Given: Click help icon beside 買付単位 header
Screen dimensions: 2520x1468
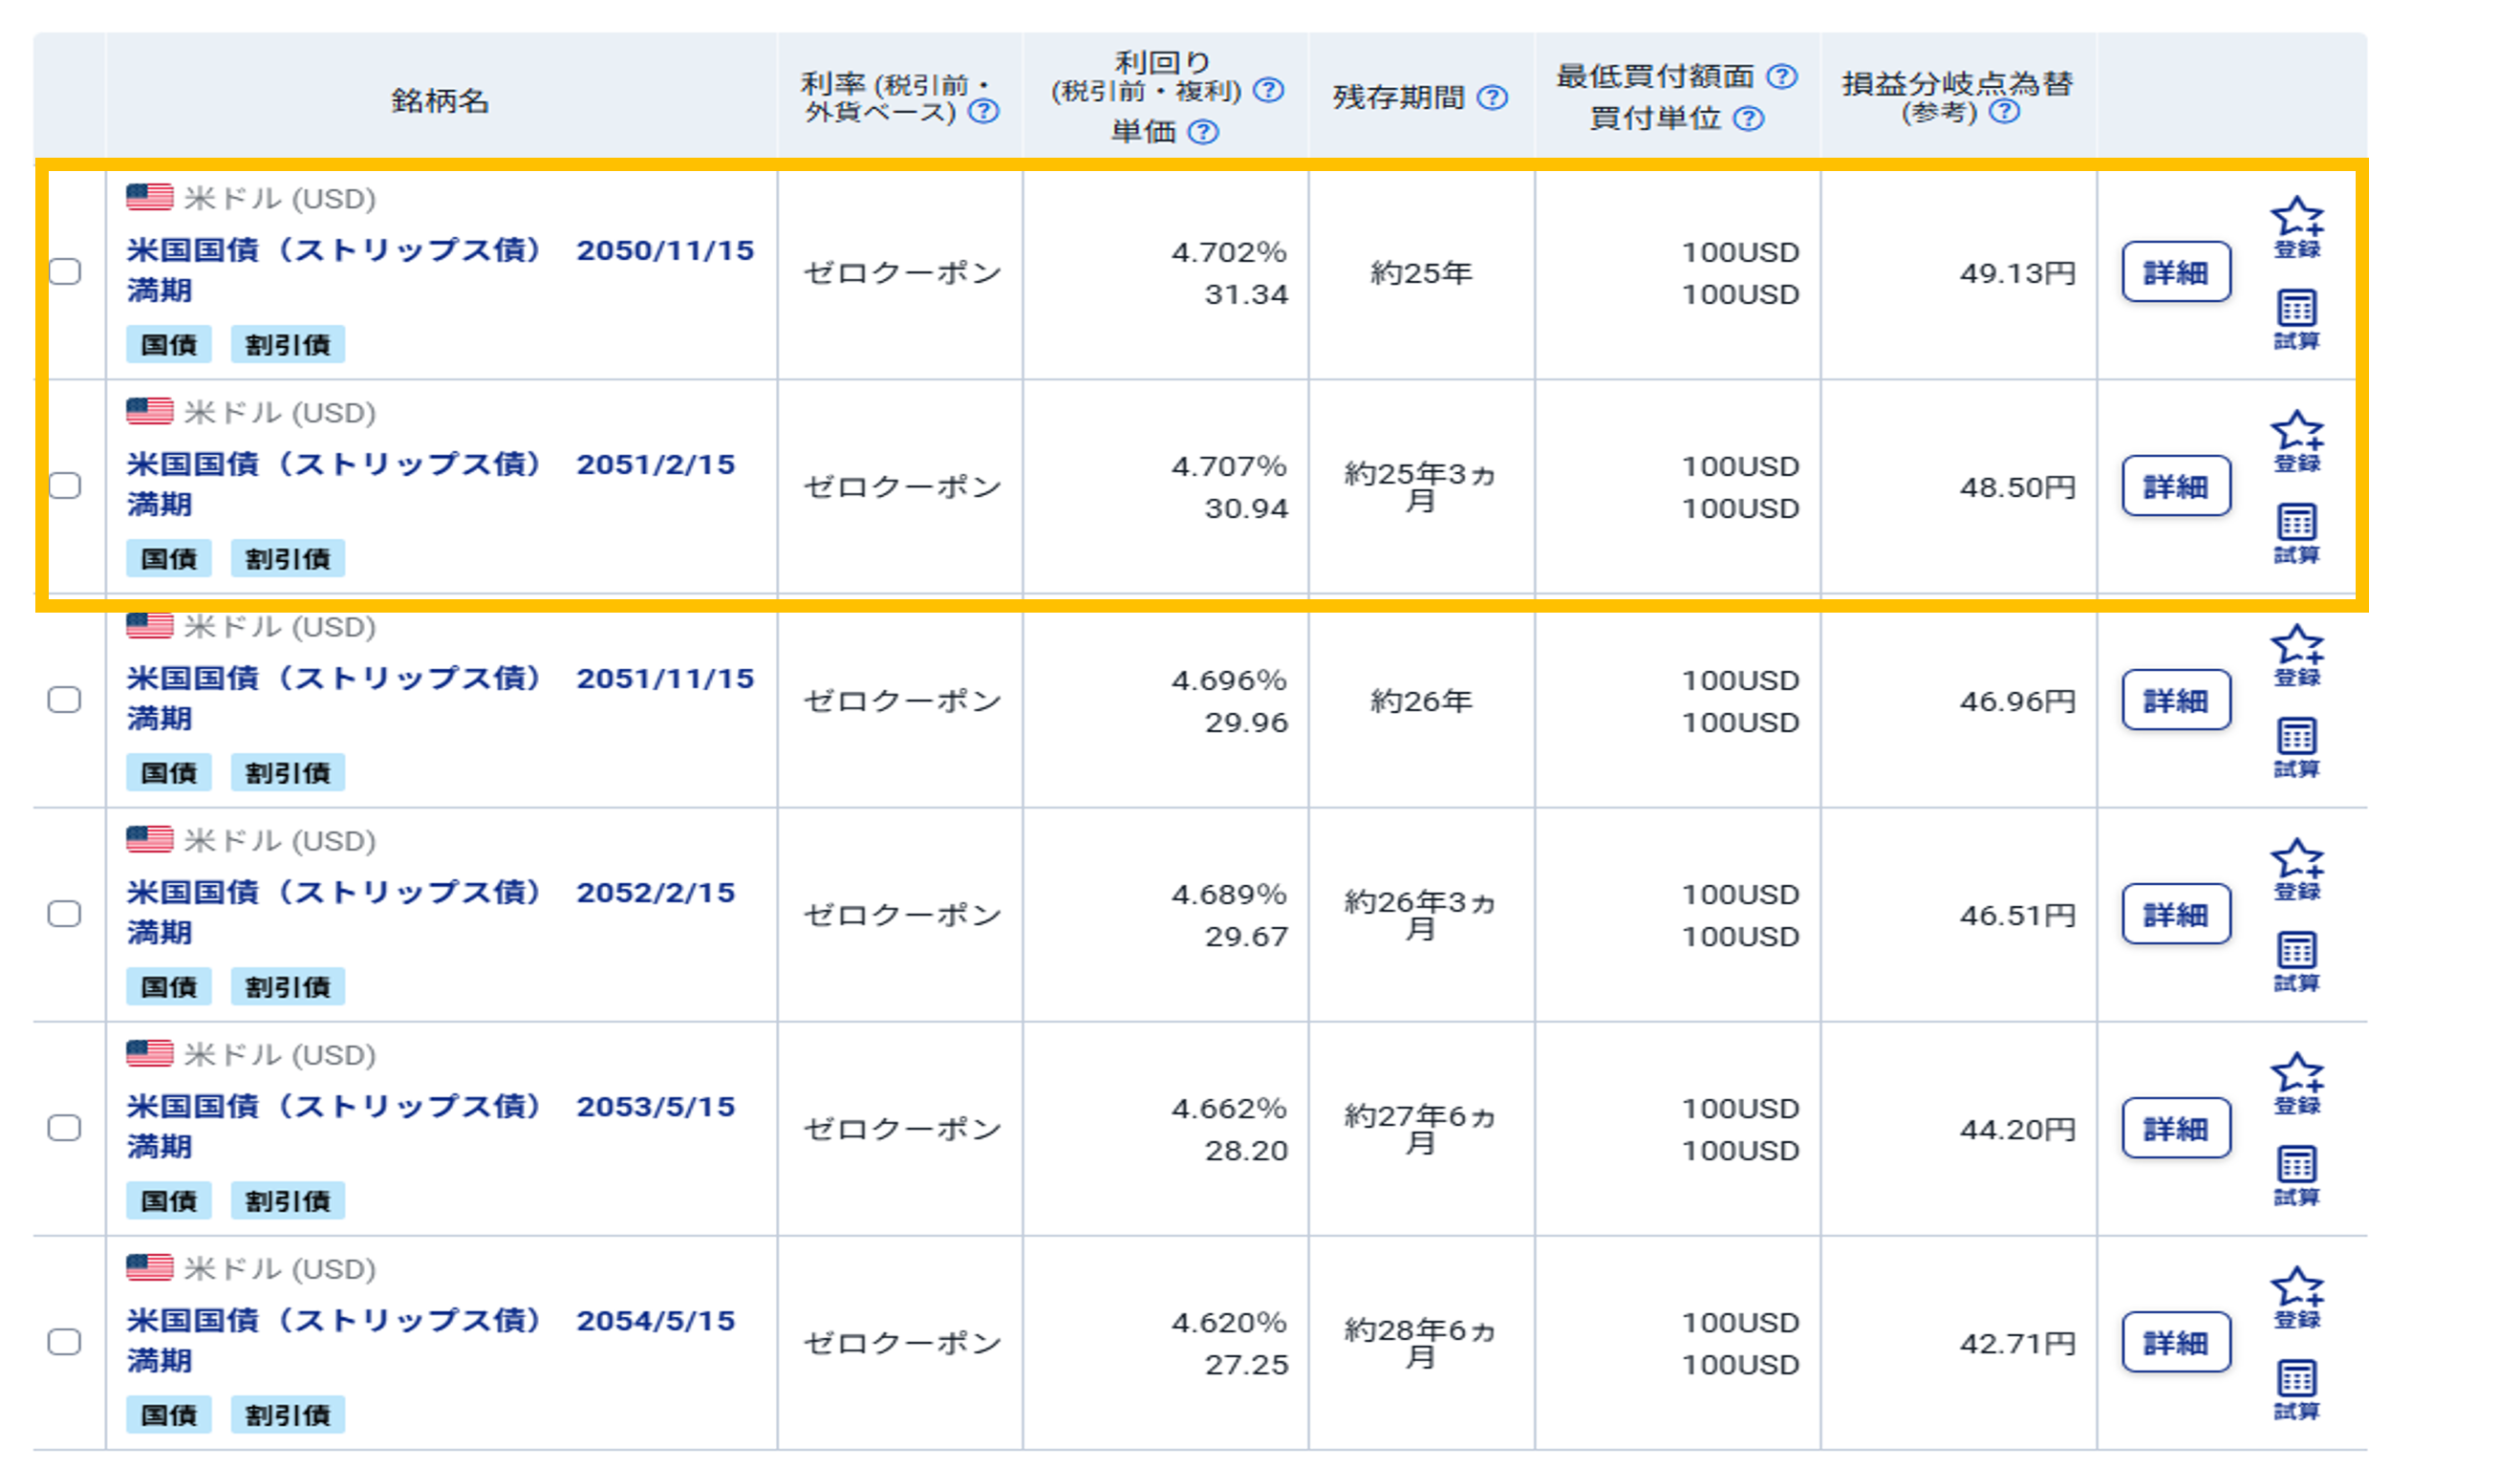Looking at the screenshot, I should coord(1749,119).
